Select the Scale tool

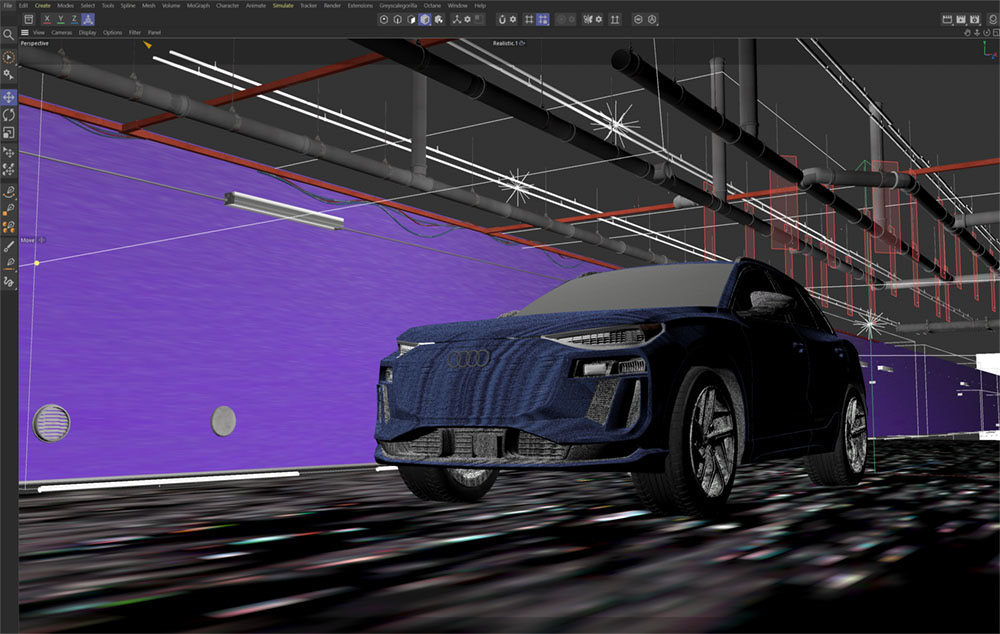coord(8,133)
